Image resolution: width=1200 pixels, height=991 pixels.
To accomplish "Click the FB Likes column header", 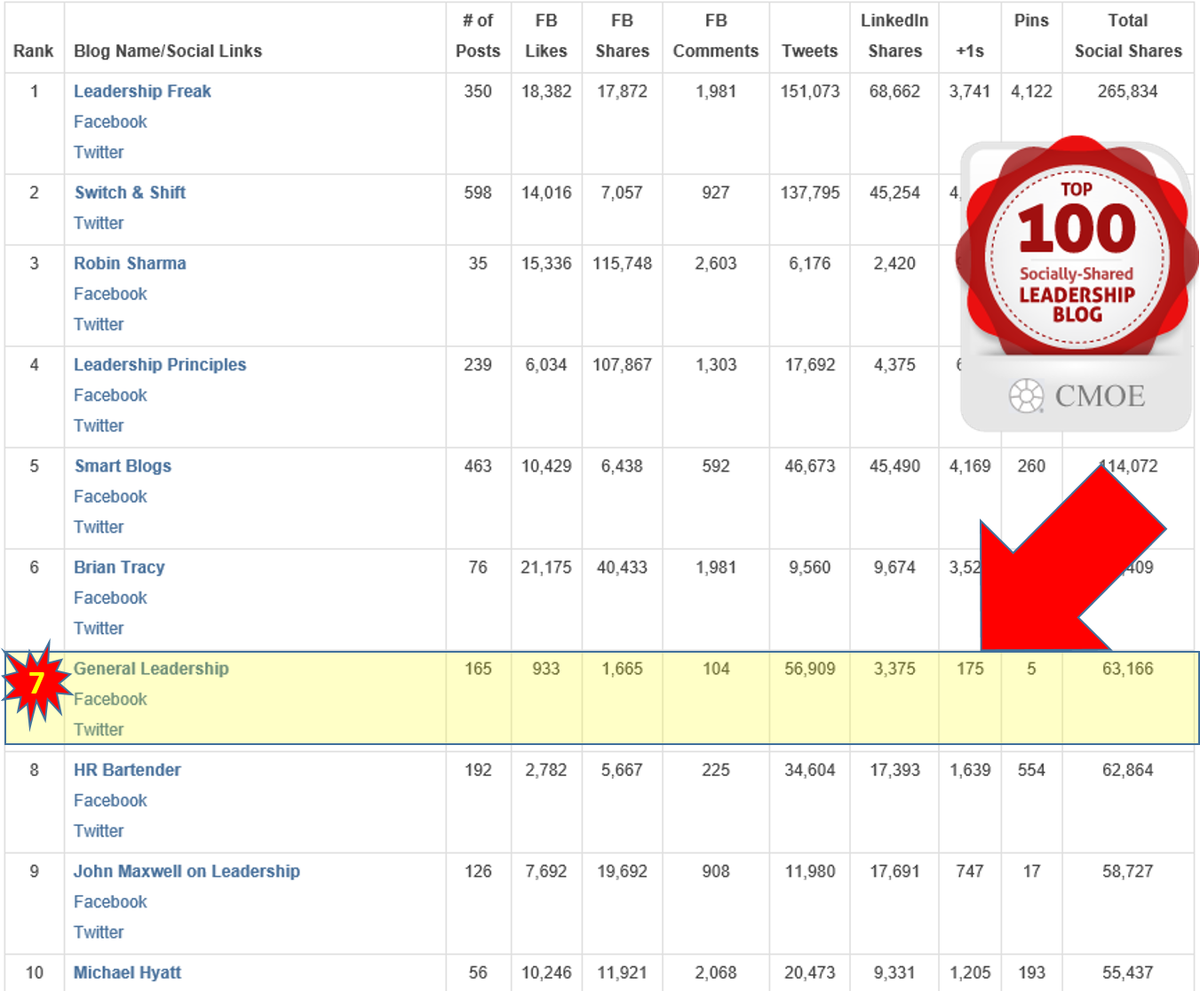I will pos(546,36).
